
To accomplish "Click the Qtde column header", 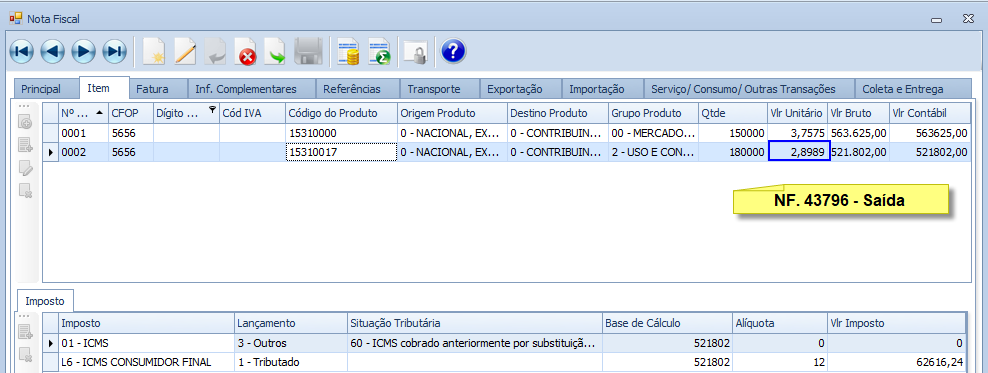I will click(x=733, y=113).
